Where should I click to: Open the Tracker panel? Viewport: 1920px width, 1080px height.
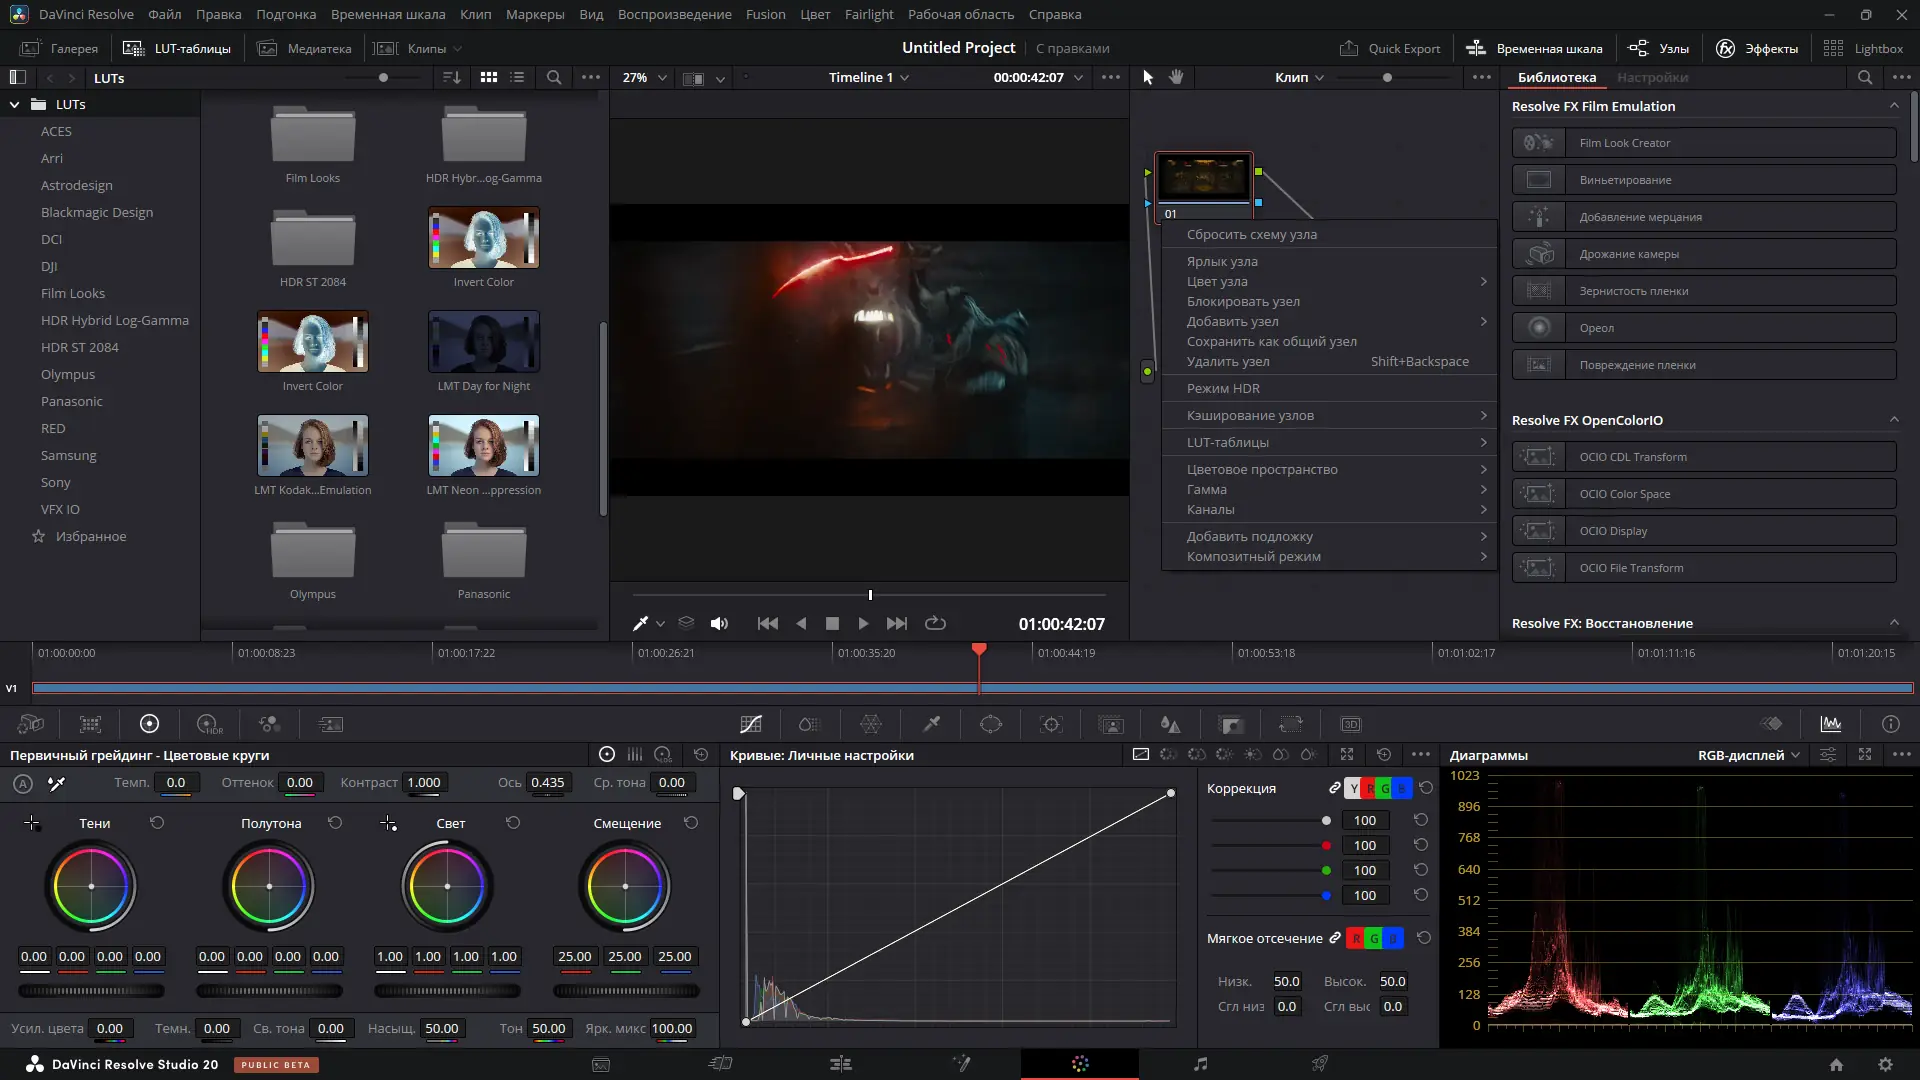1051,724
